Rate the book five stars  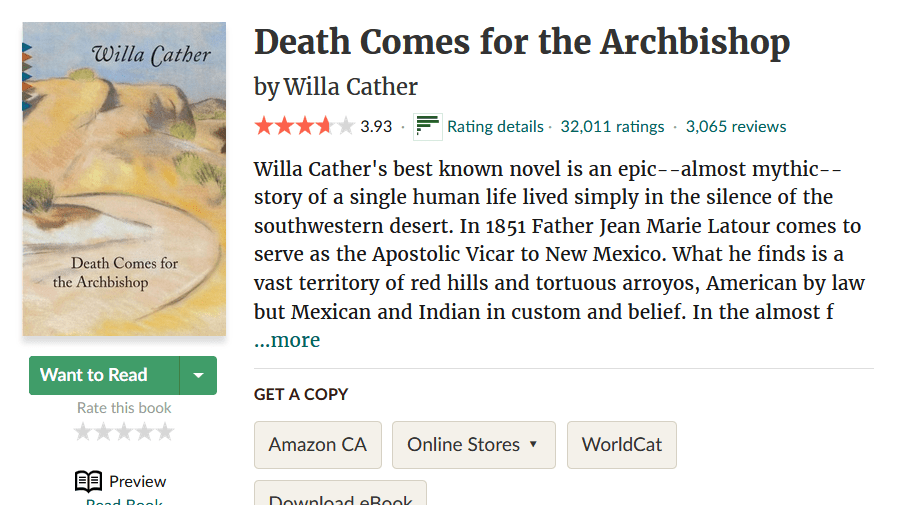tap(164, 432)
